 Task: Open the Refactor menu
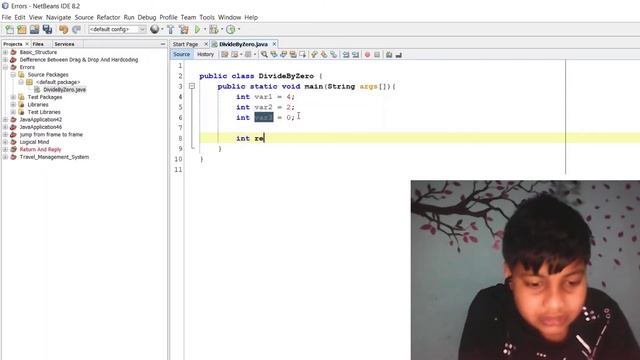coord(108,17)
